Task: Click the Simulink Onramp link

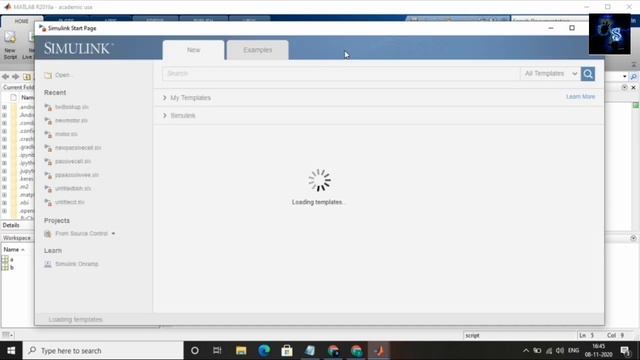Action: 77,264
